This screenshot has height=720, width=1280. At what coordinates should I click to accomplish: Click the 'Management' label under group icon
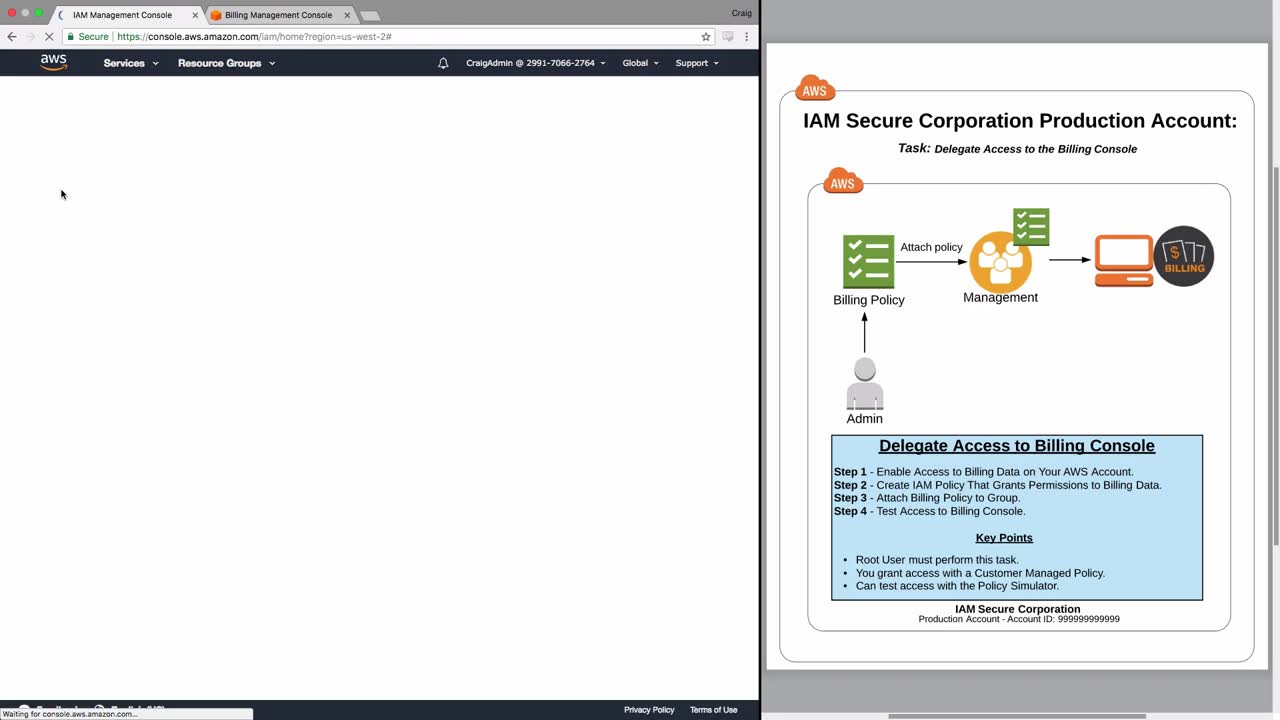tap(1000, 297)
